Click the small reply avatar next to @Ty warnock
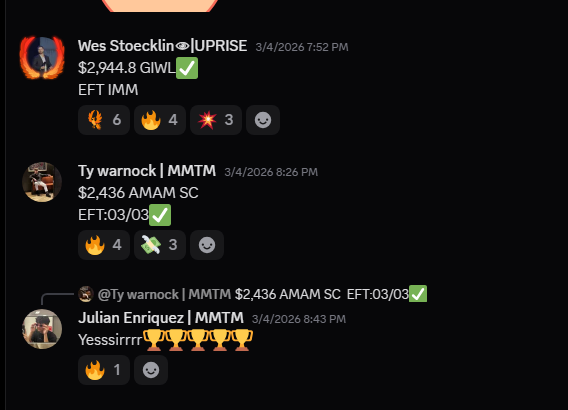 coord(86,294)
